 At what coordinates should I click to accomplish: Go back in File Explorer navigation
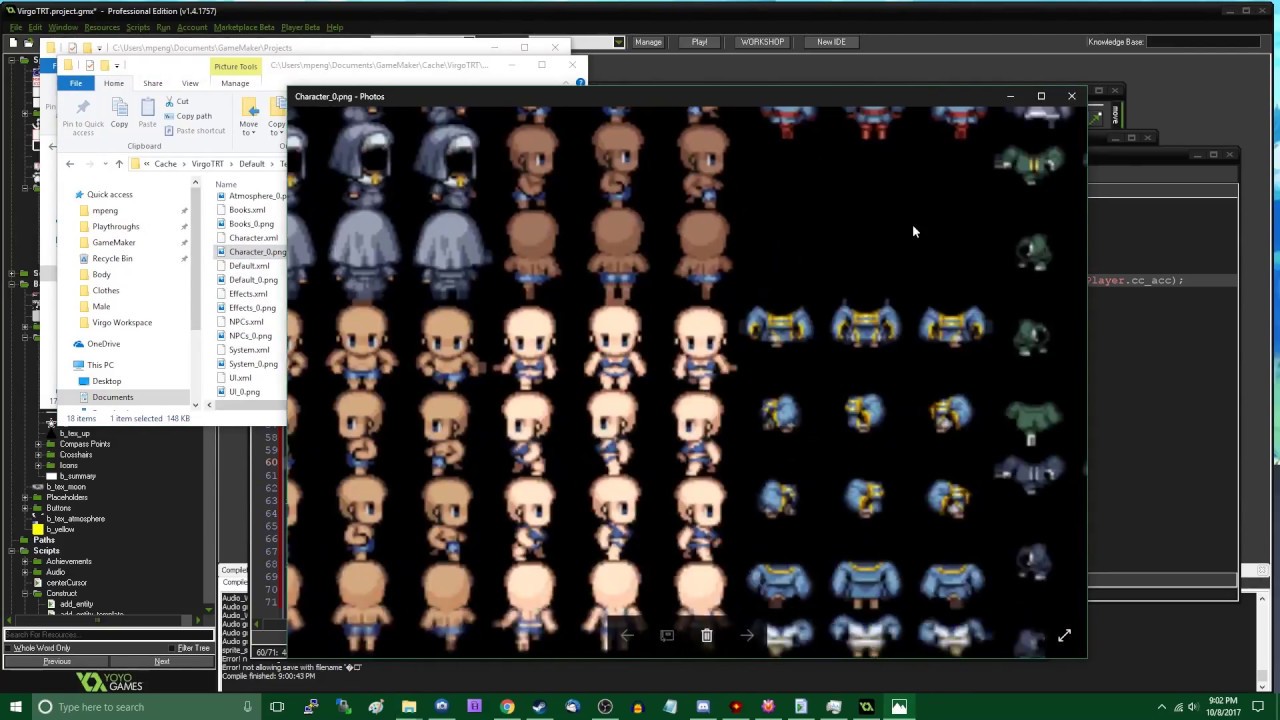pos(70,164)
